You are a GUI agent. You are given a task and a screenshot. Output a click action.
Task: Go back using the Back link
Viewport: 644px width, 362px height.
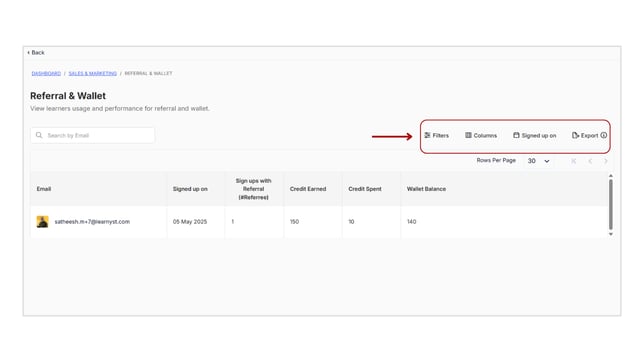tap(36, 53)
